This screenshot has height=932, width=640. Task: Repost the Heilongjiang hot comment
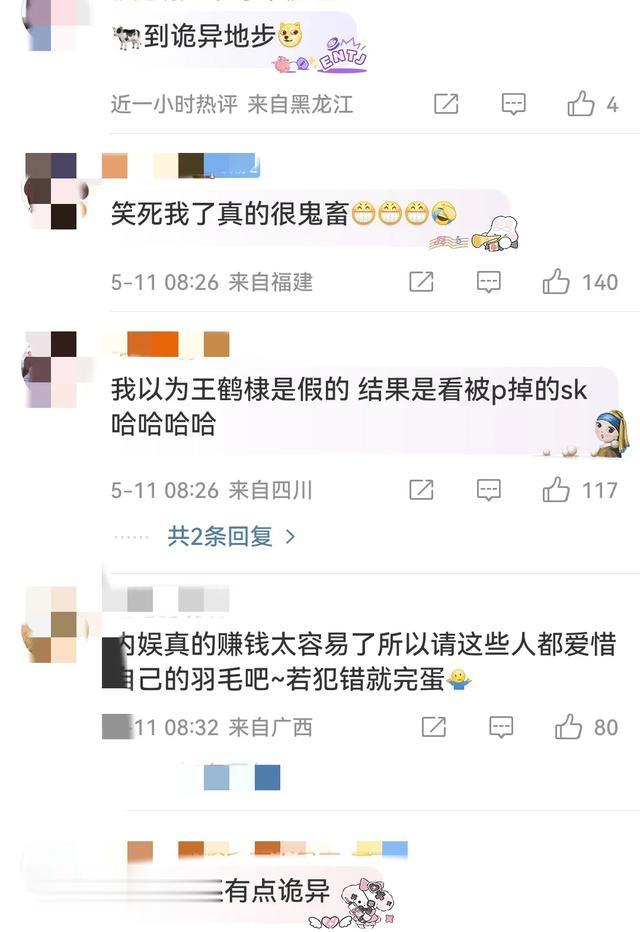click(x=446, y=104)
